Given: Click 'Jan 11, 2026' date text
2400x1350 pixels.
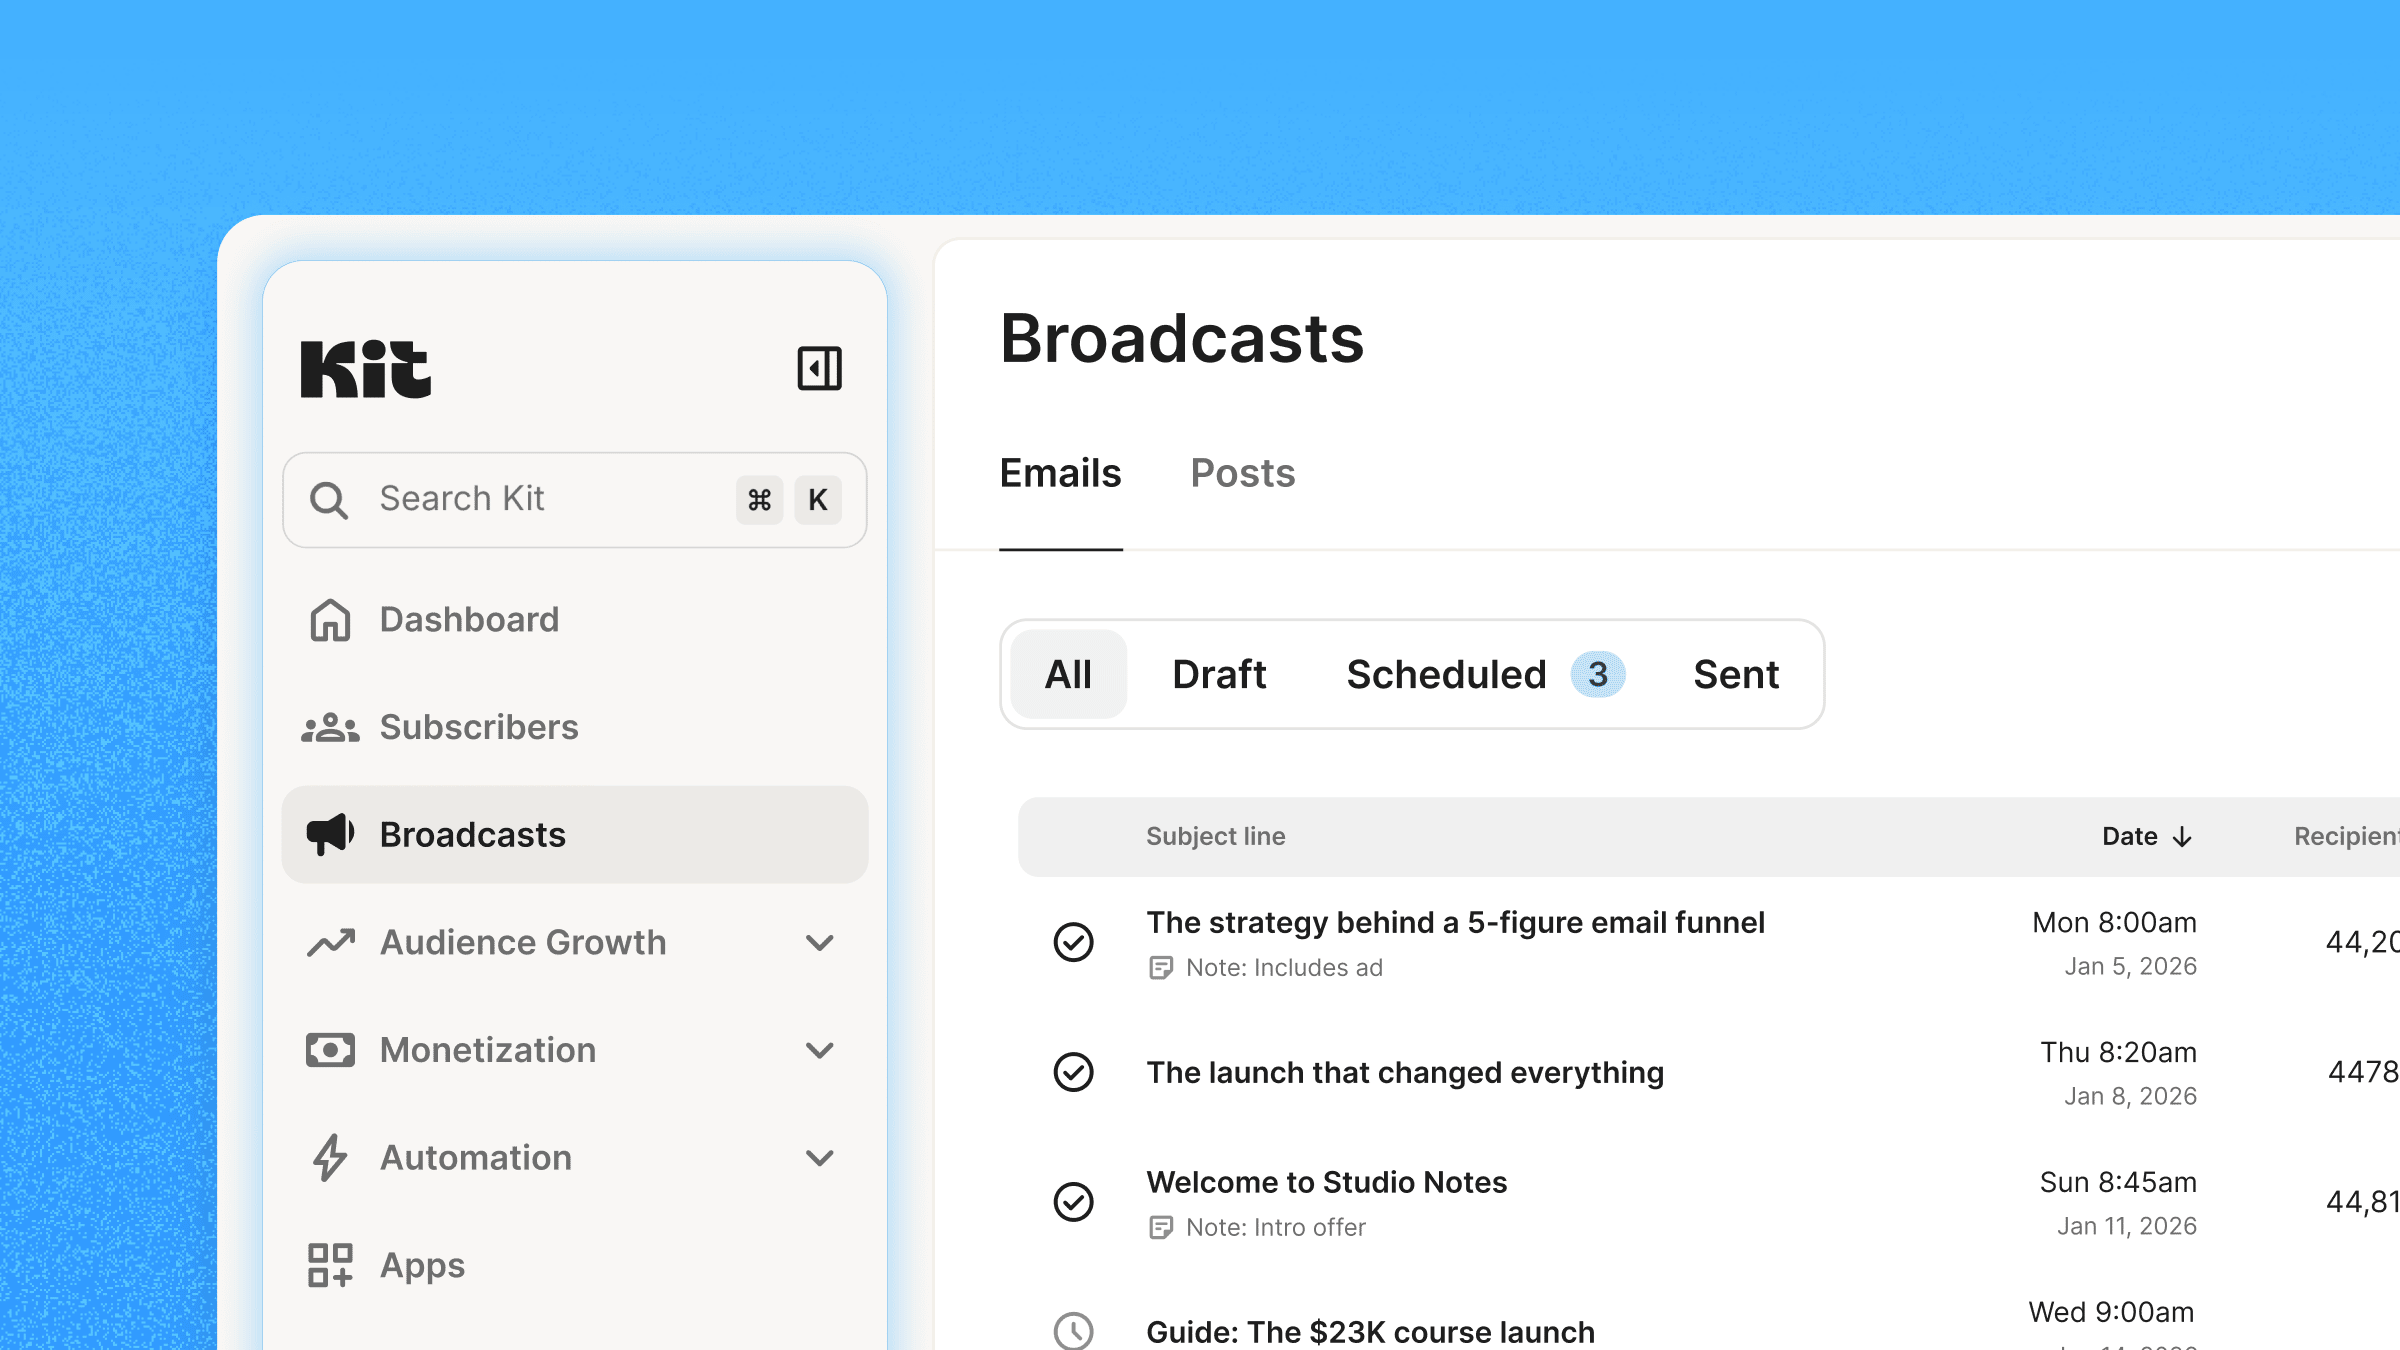Looking at the screenshot, I should pyautogui.click(x=2126, y=1226).
